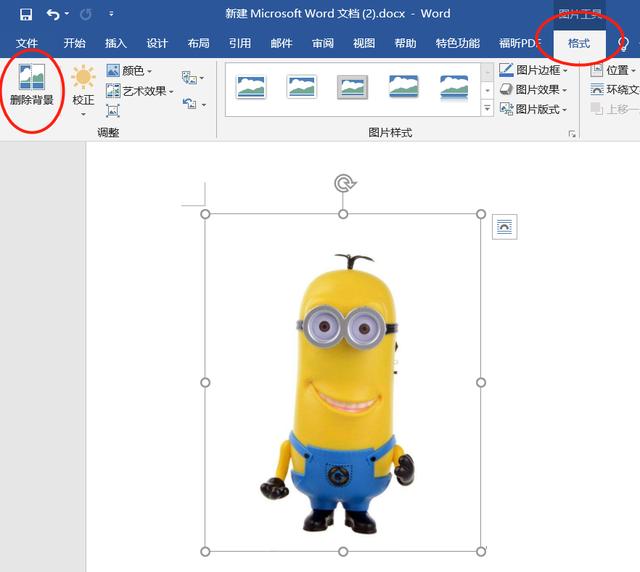Switch to the Insert (插入) tab
This screenshot has width=640, height=572.
pos(116,44)
